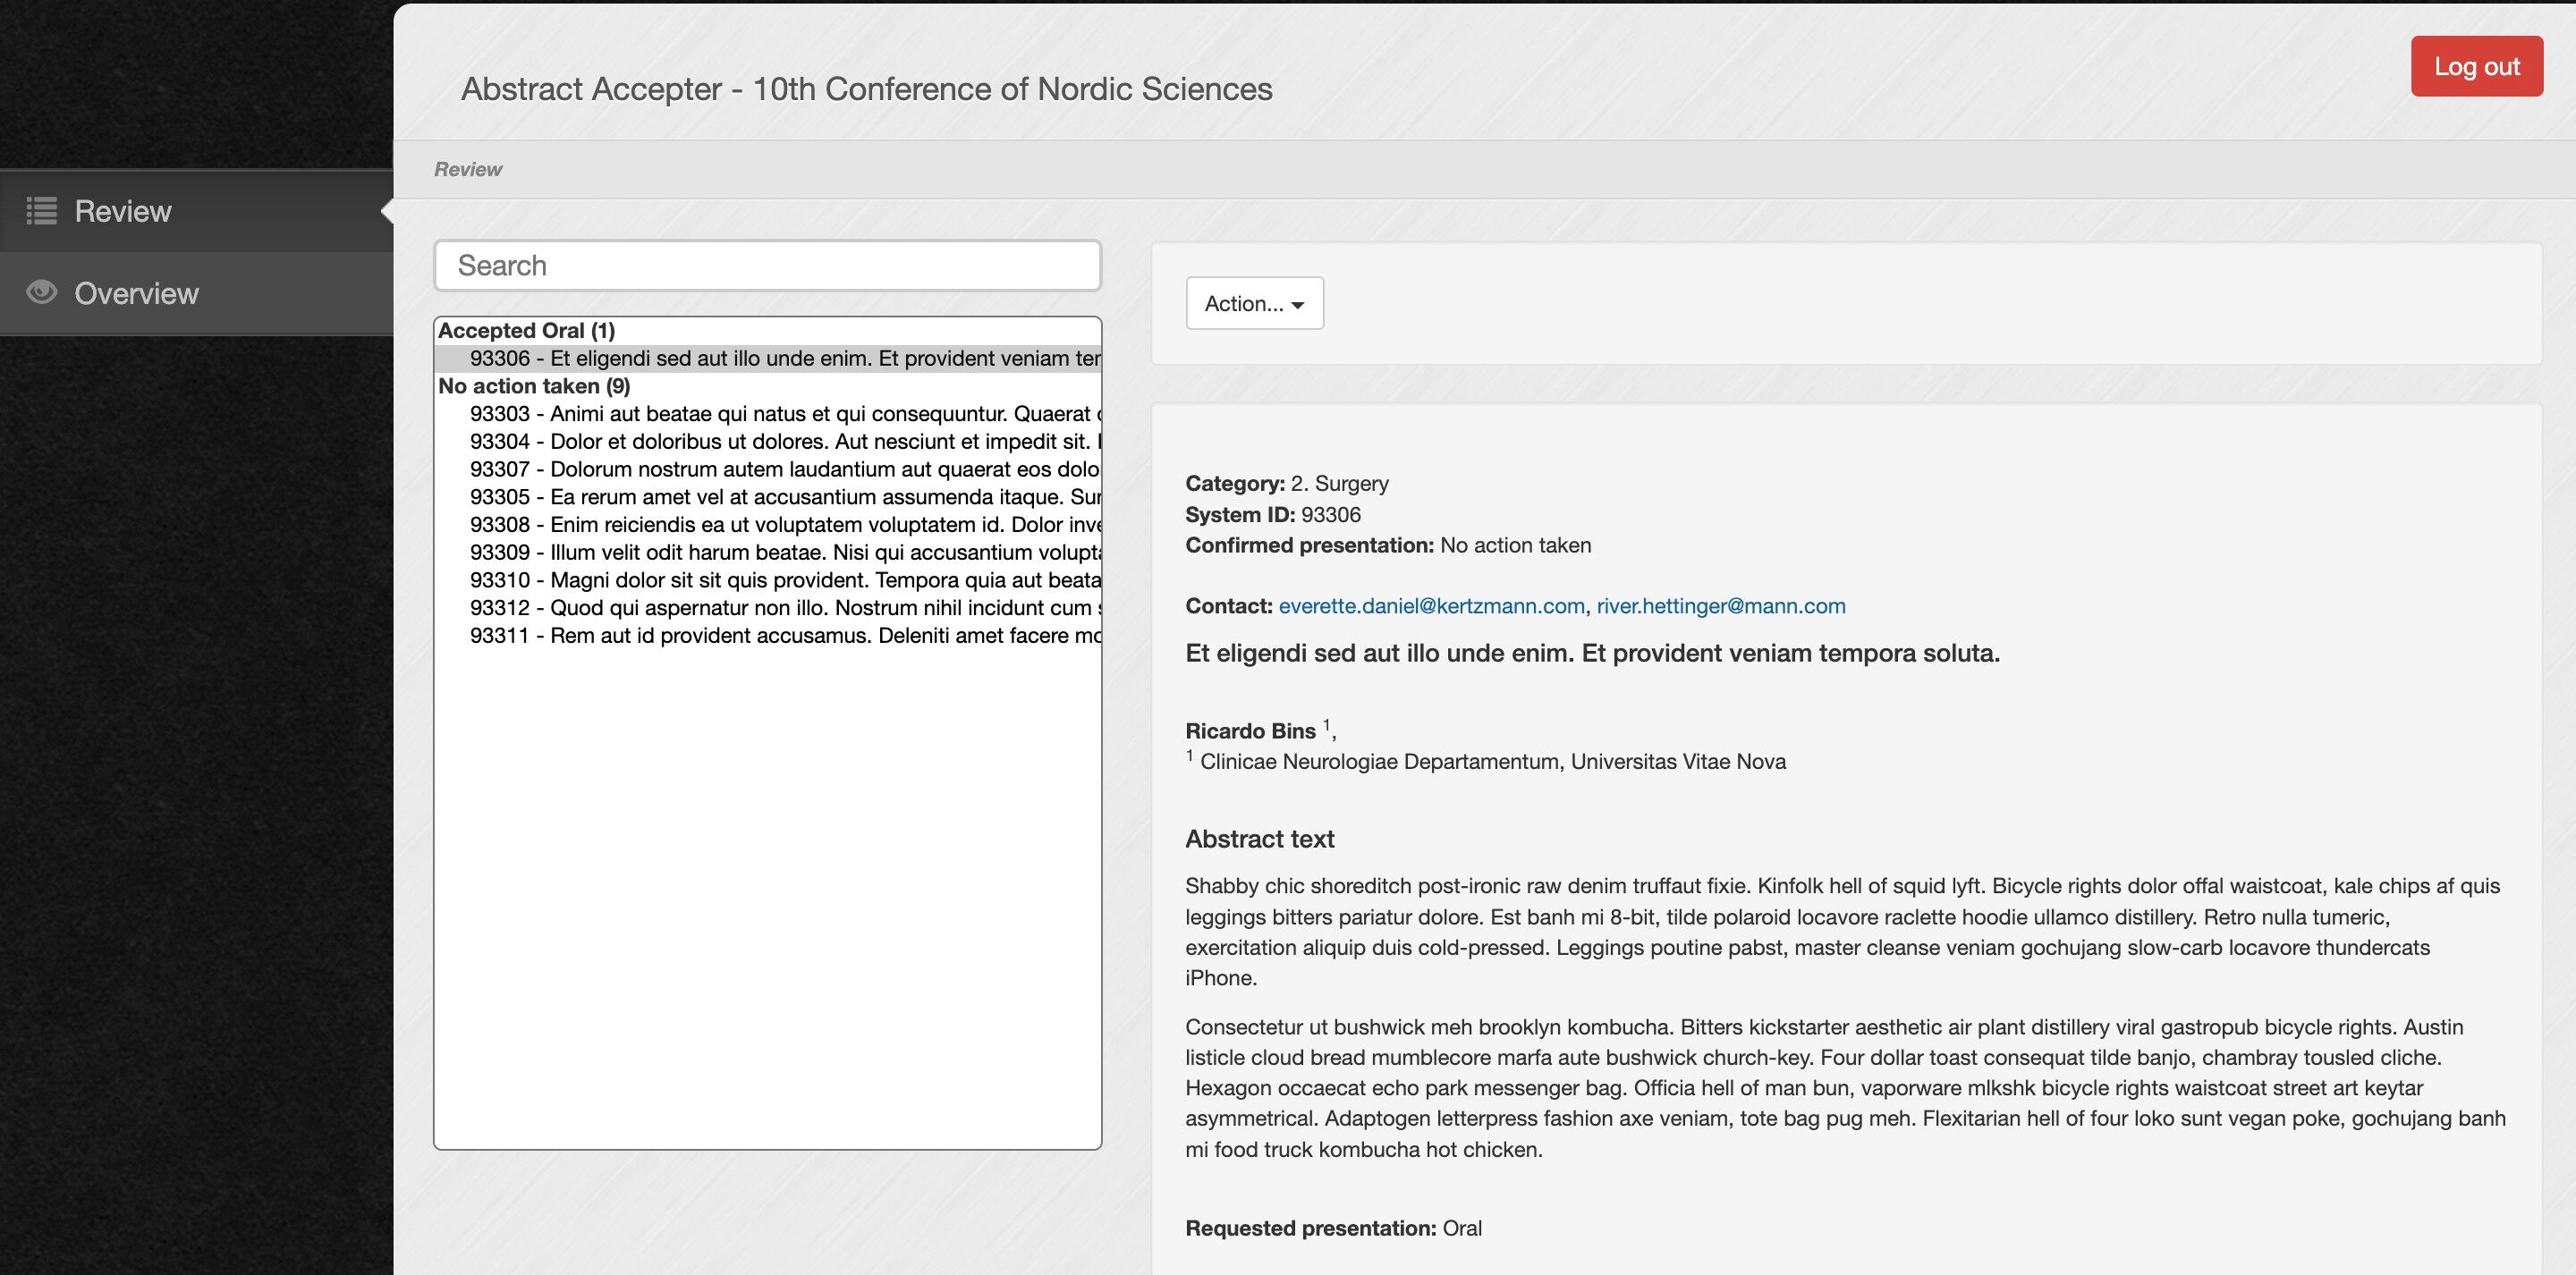Select abstract 93306 in Accepted Oral group
This screenshot has width=2576, height=1275.
click(x=768, y=358)
